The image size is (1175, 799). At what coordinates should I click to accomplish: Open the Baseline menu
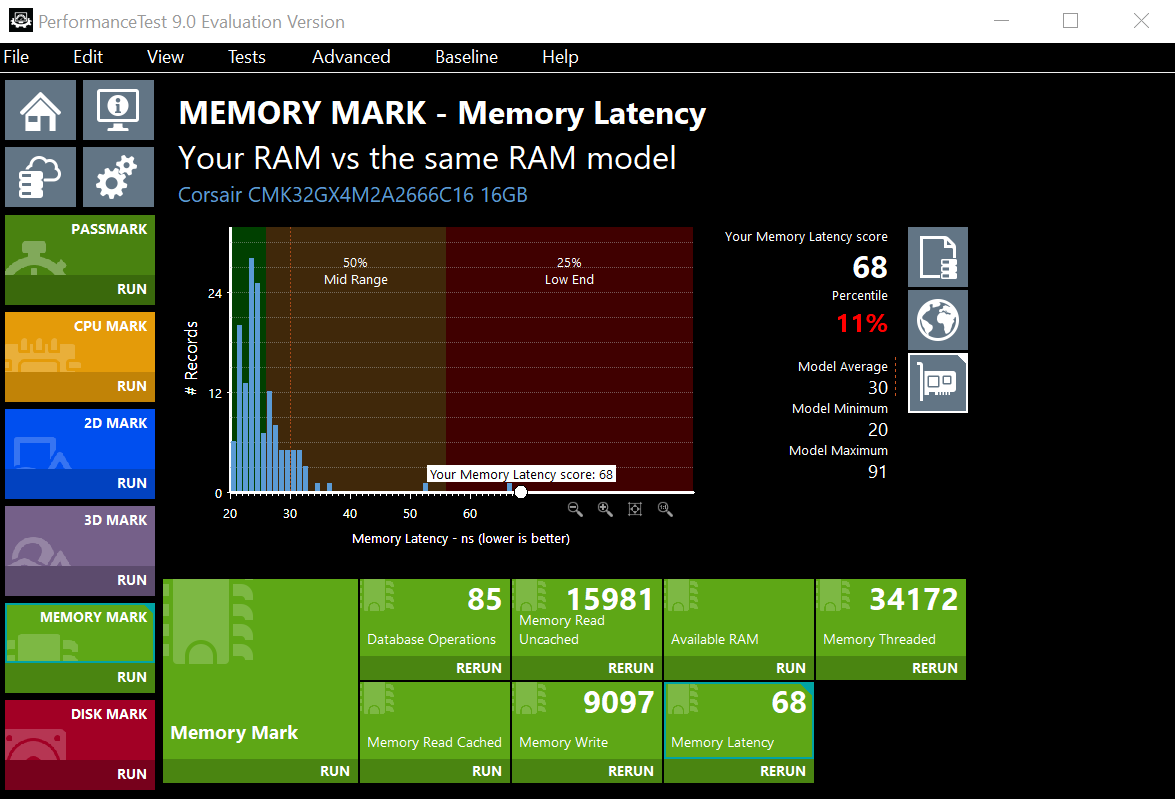click(466, 57)
